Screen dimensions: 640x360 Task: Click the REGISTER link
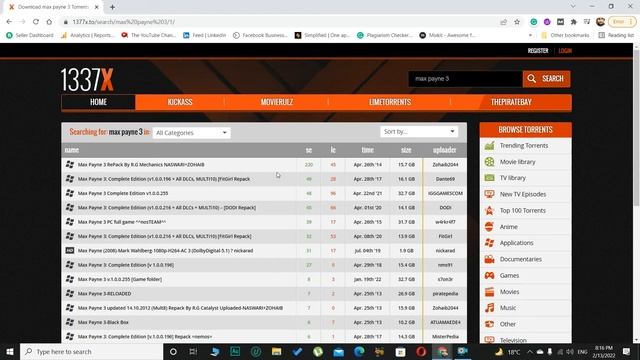click(x=538, y=51)
